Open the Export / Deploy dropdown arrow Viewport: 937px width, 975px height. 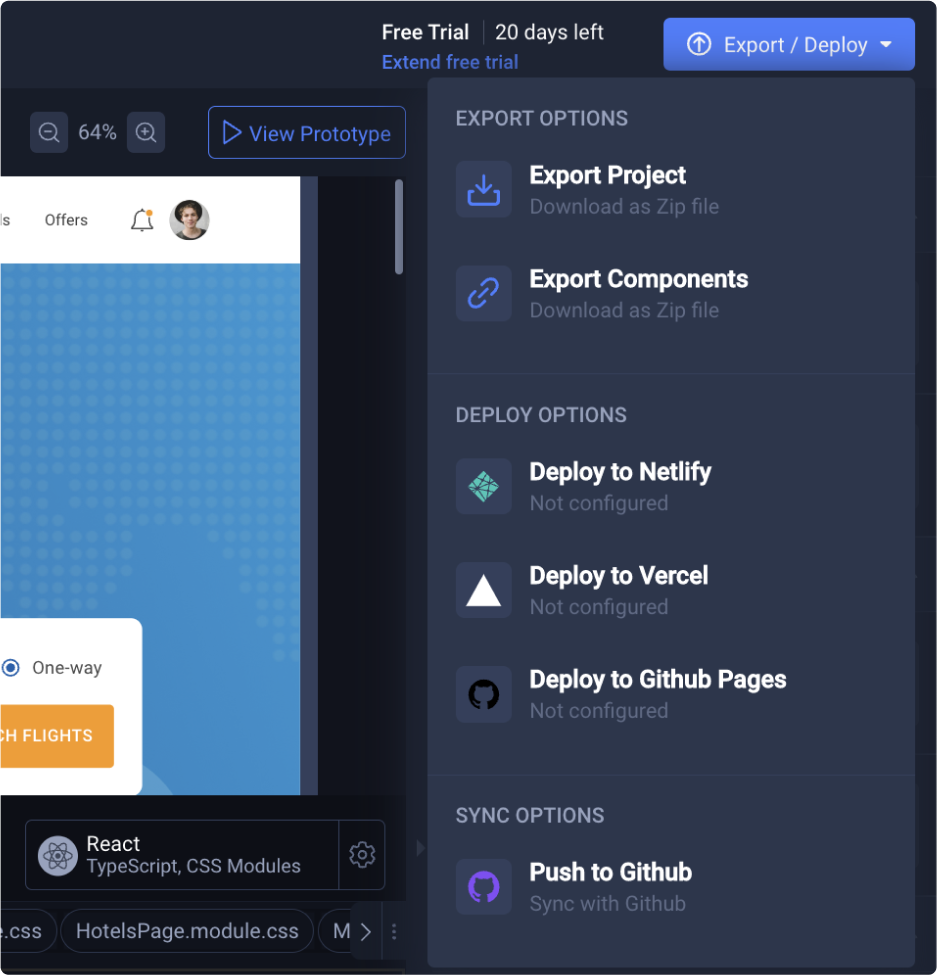coord(884,44)
